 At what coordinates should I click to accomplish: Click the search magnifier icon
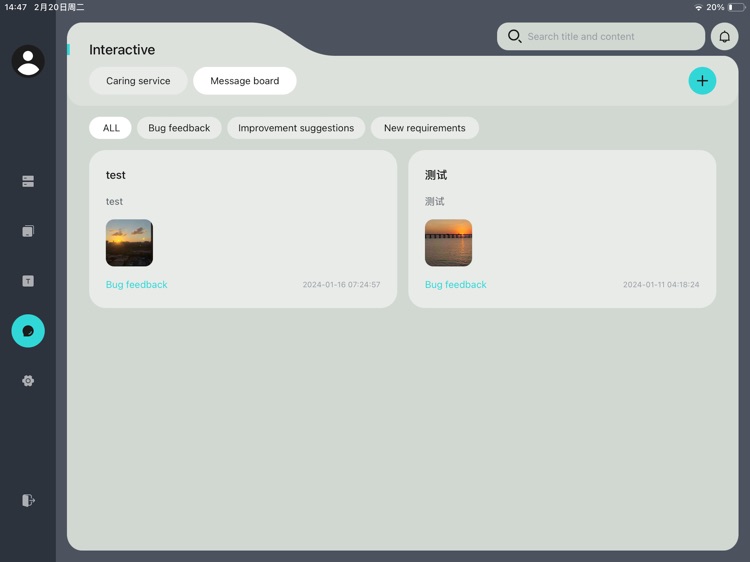pos(515,36)
